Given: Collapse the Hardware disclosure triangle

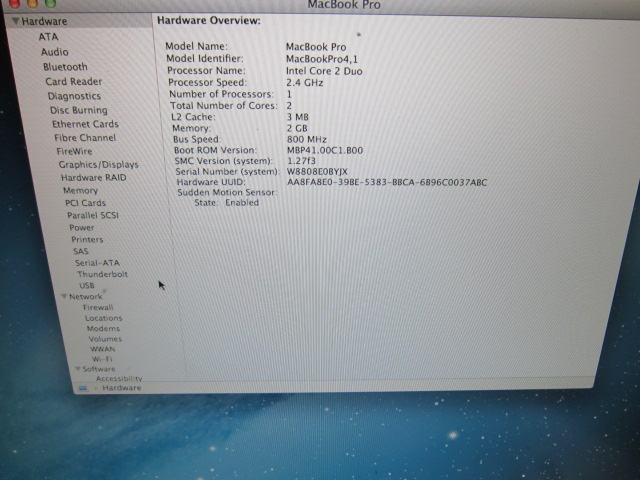Looking at the screenshot, I should (15, 21).
